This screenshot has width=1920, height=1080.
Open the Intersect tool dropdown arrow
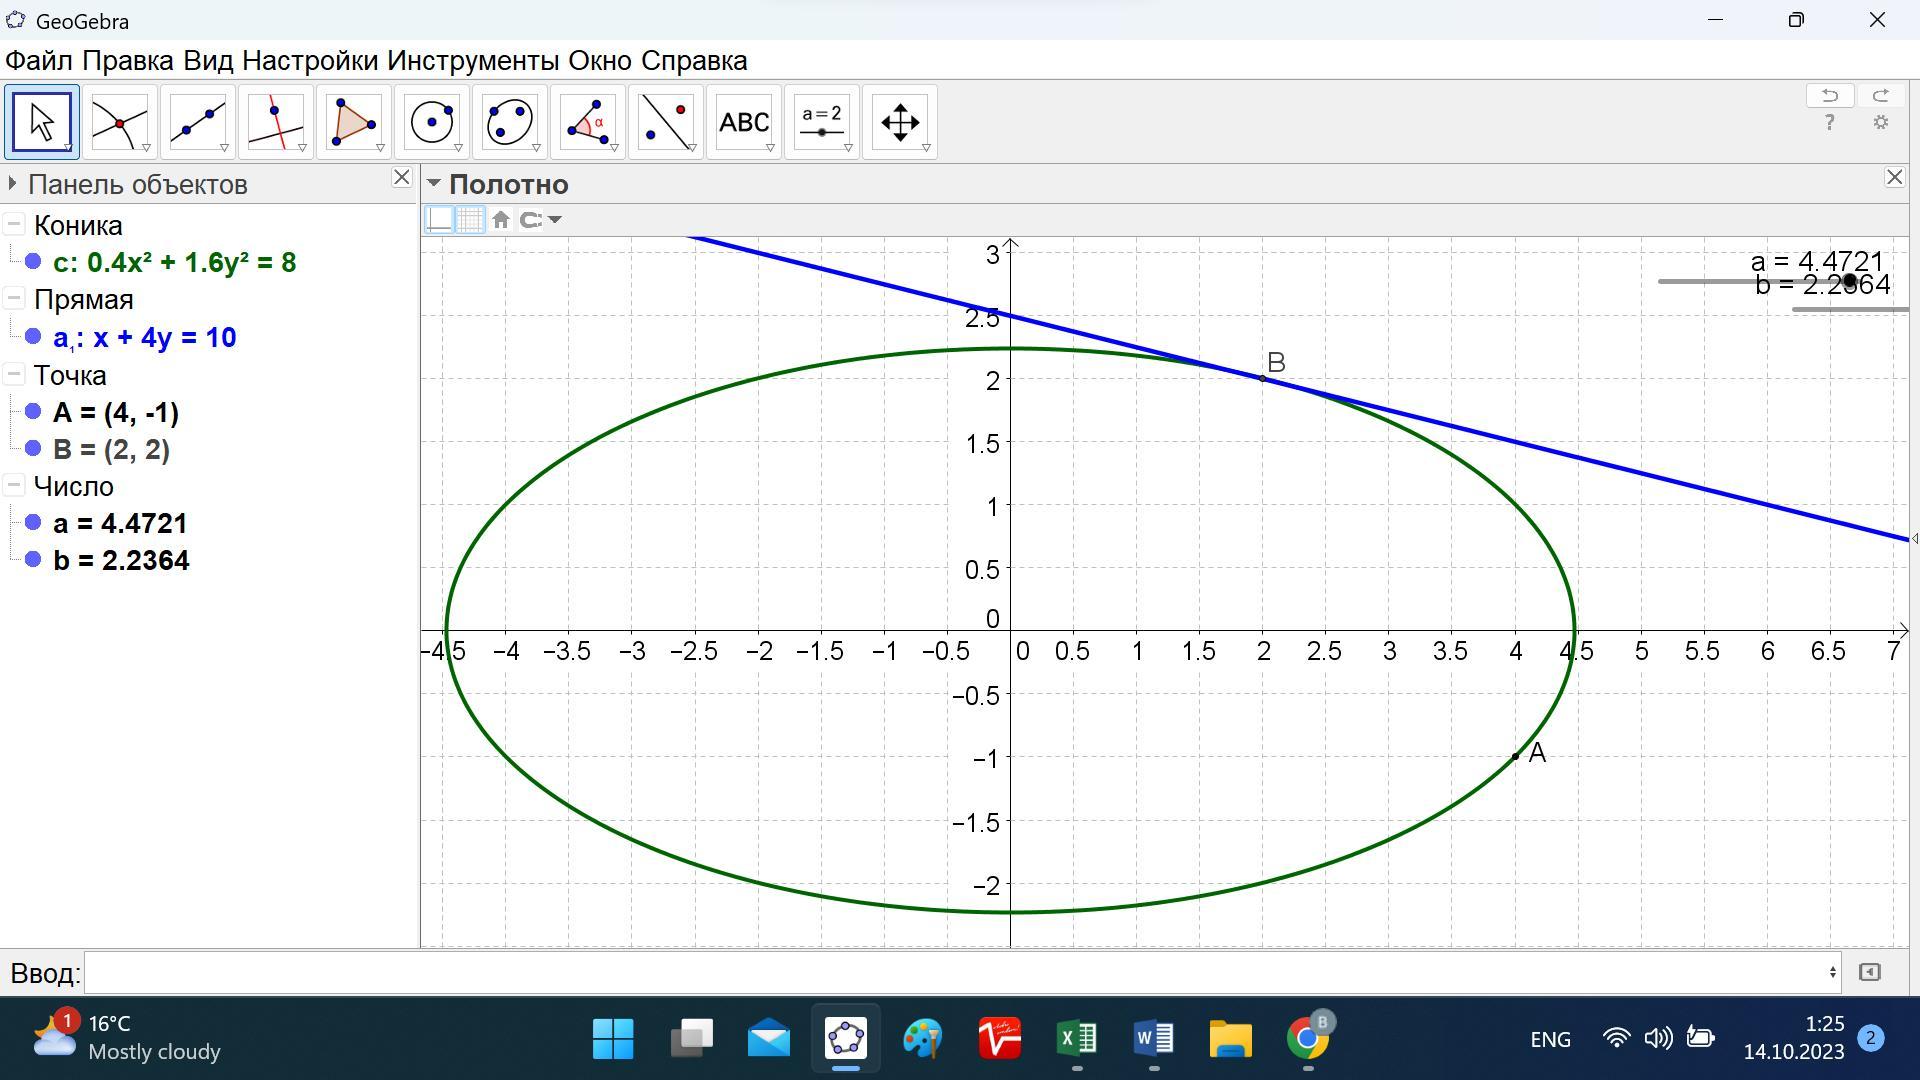[x=146, y=148]
